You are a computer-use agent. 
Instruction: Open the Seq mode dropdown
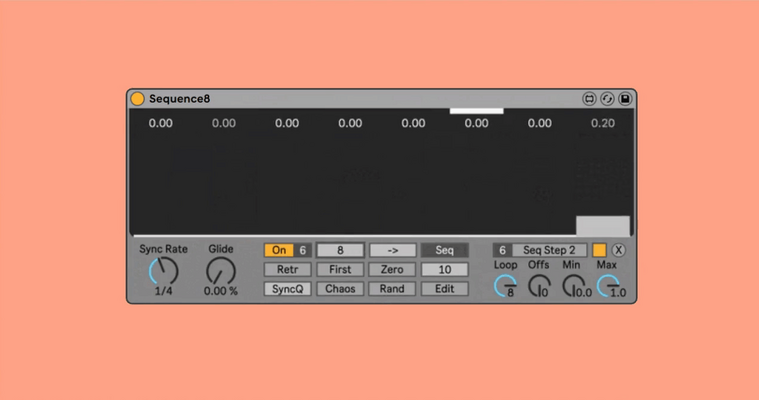pyautogui.click(x=445, y=250)
